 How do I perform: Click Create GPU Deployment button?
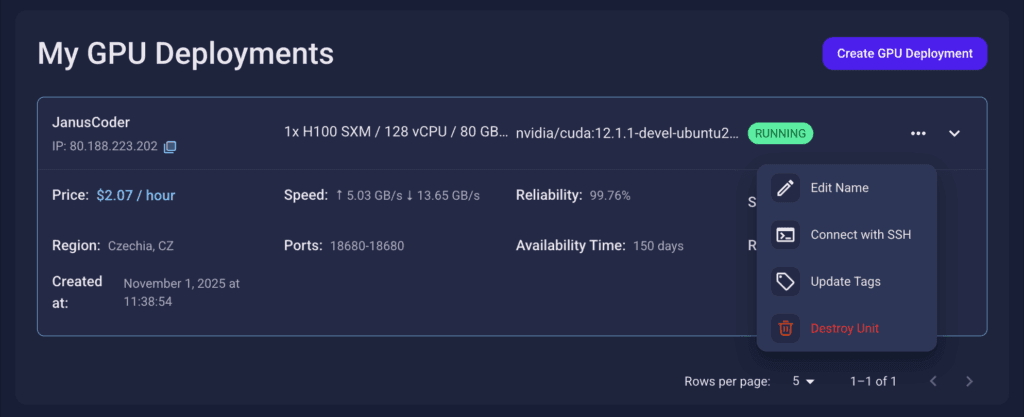click(904, 54)
